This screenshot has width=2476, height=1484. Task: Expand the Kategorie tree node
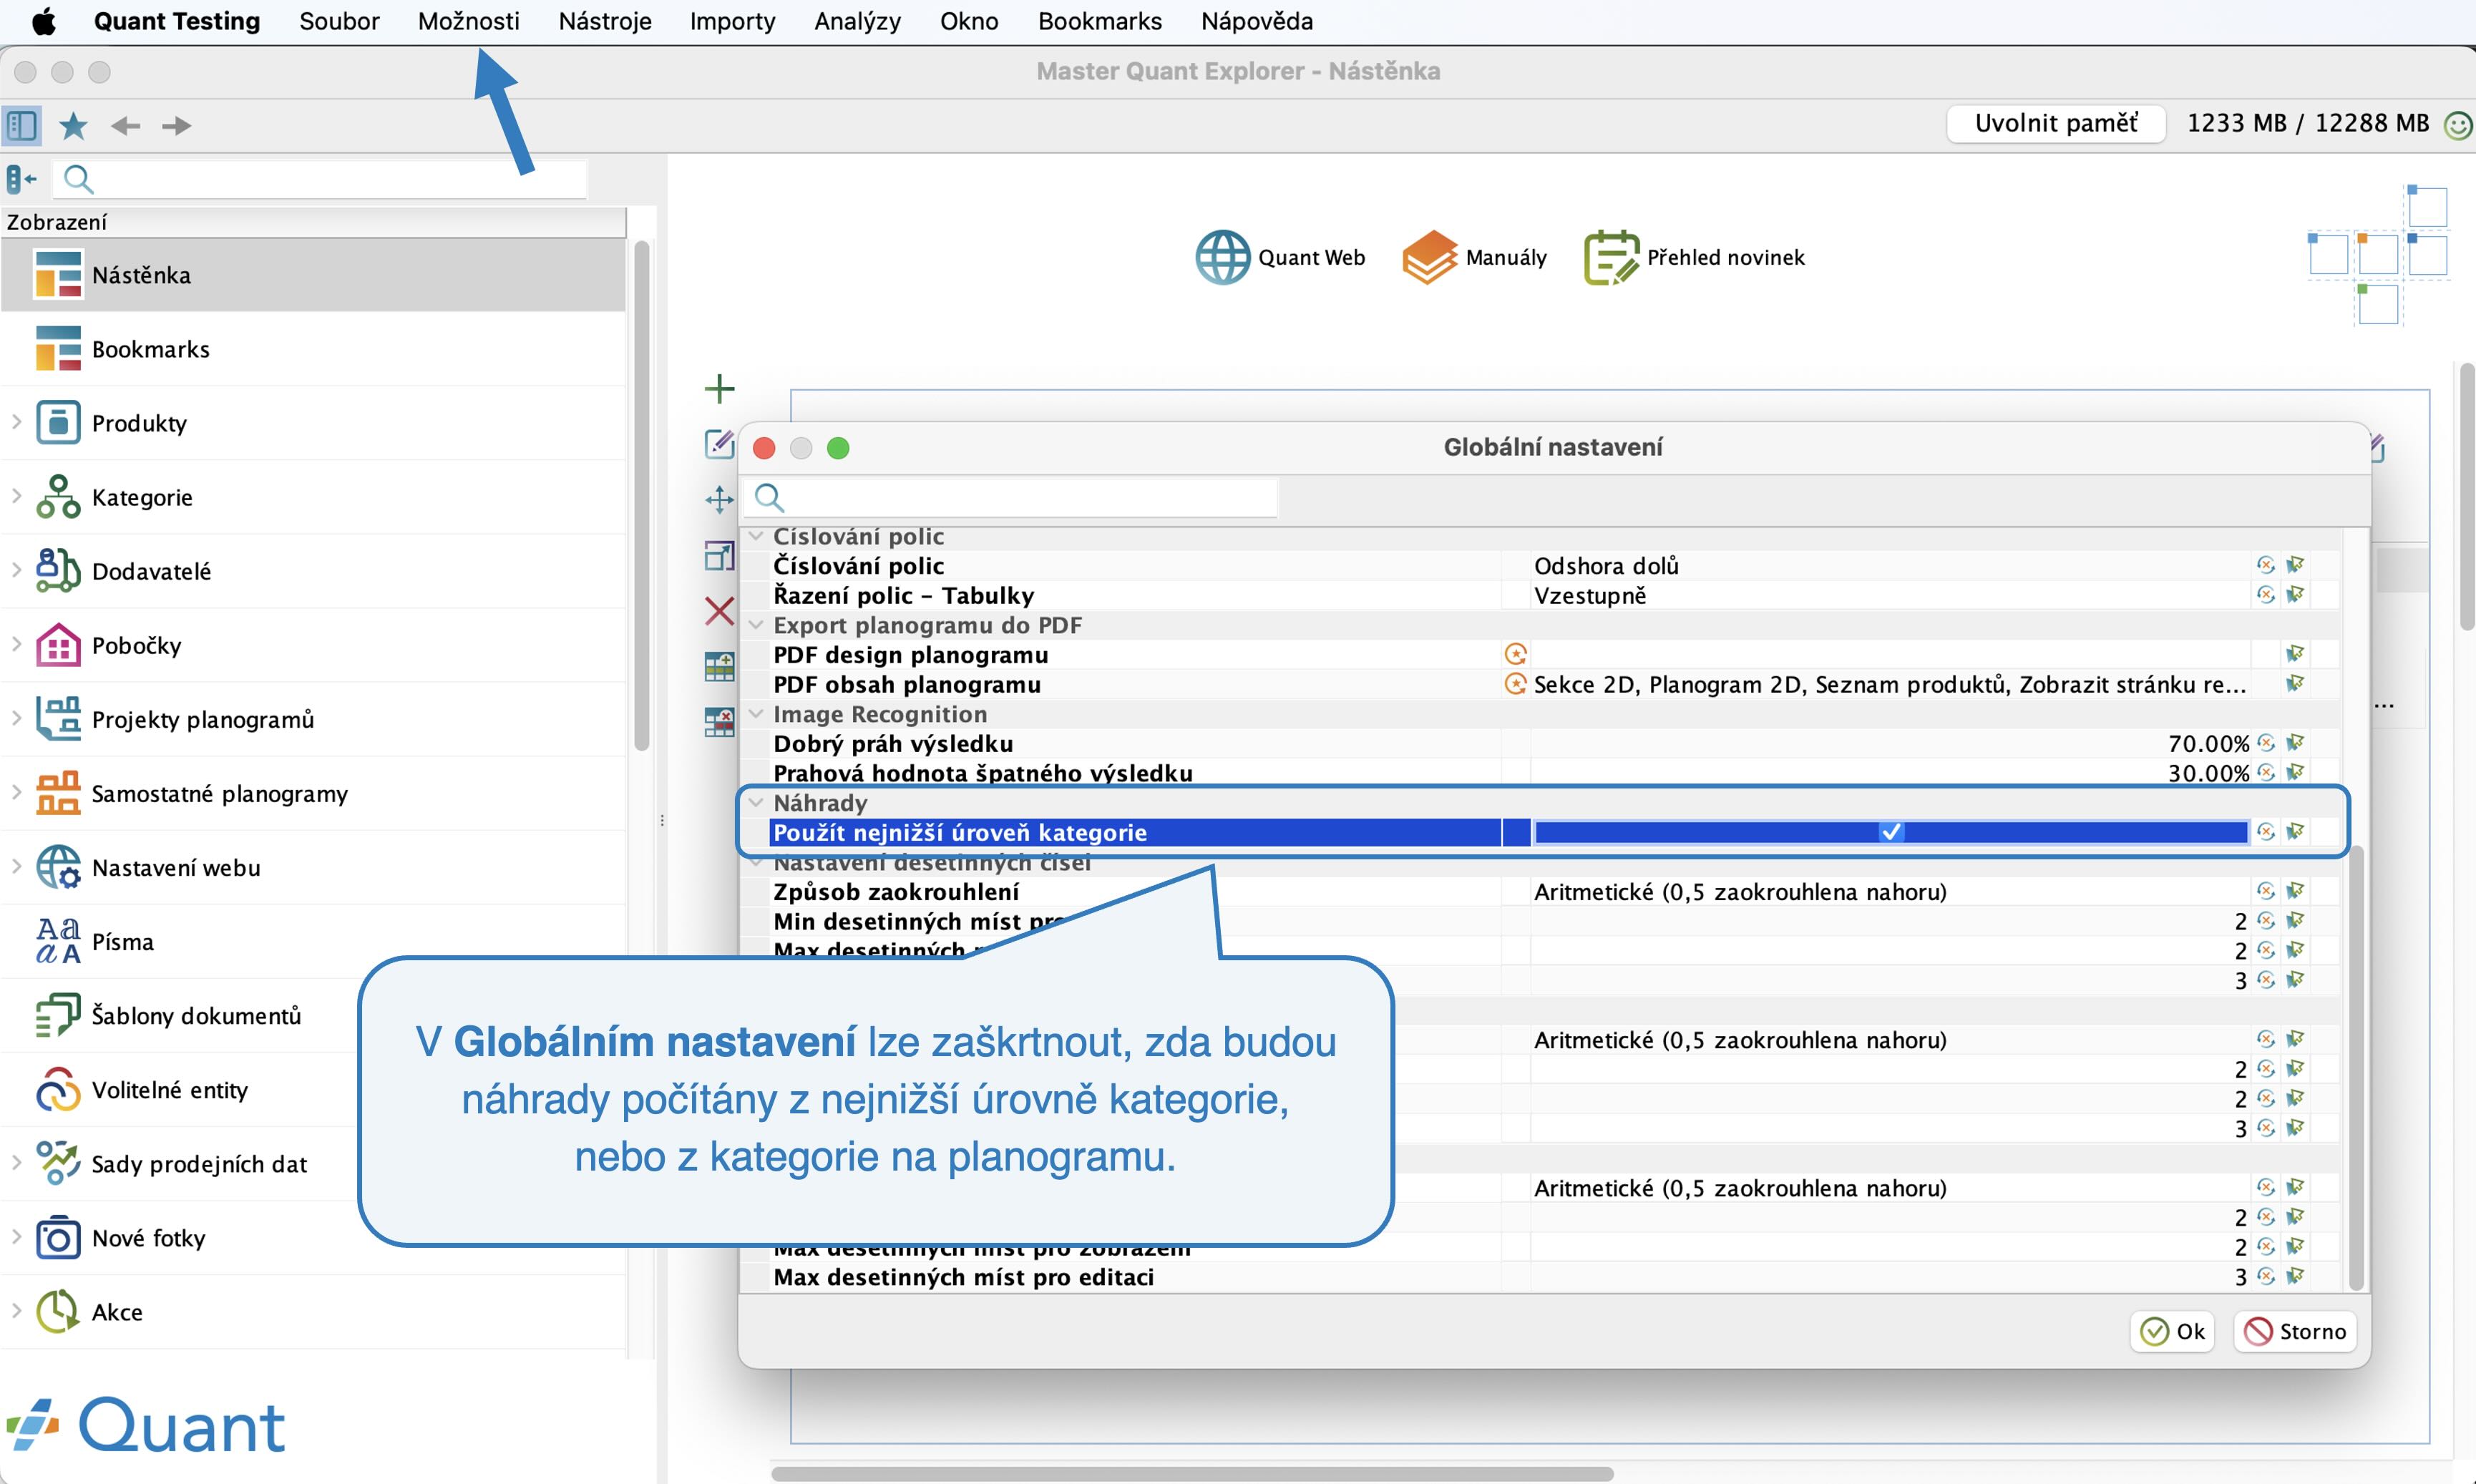click(x=16, y=496)
